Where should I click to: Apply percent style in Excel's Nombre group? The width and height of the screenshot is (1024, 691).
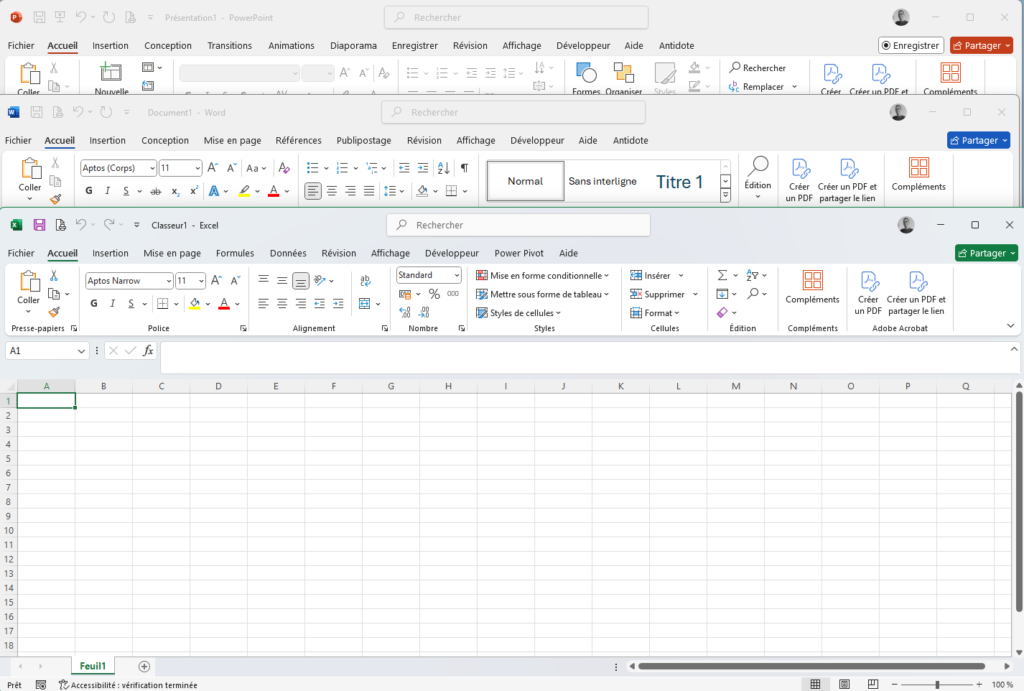[434, 294]
